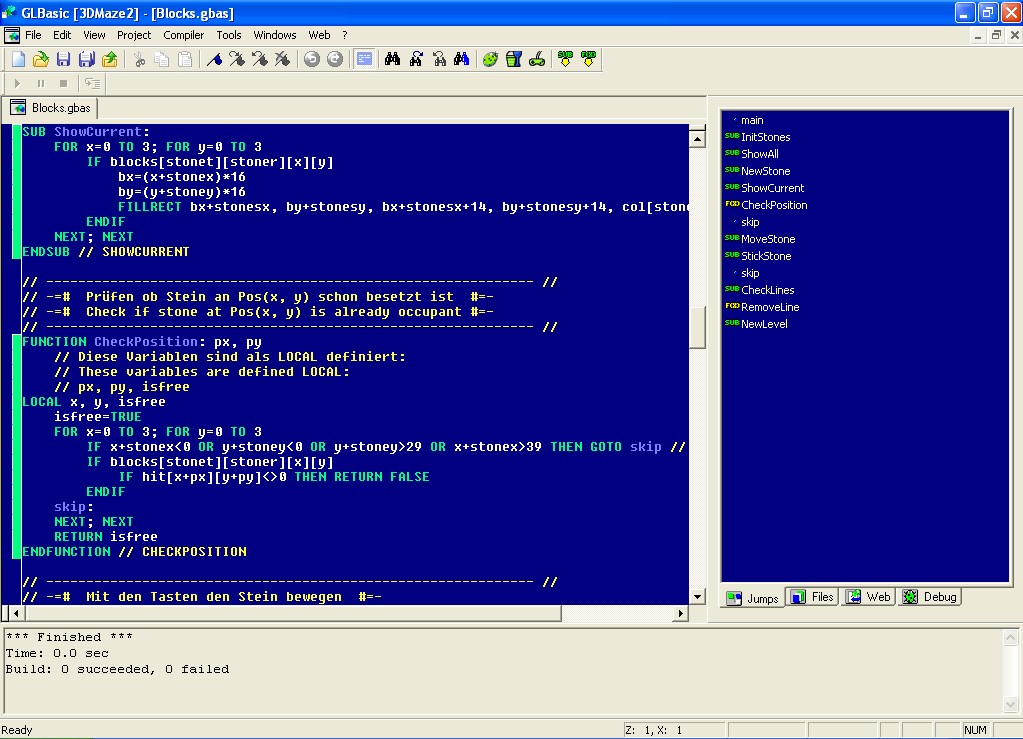Click the Save All double-floppy icon
1023x739 pixels.
pos(86,59)
